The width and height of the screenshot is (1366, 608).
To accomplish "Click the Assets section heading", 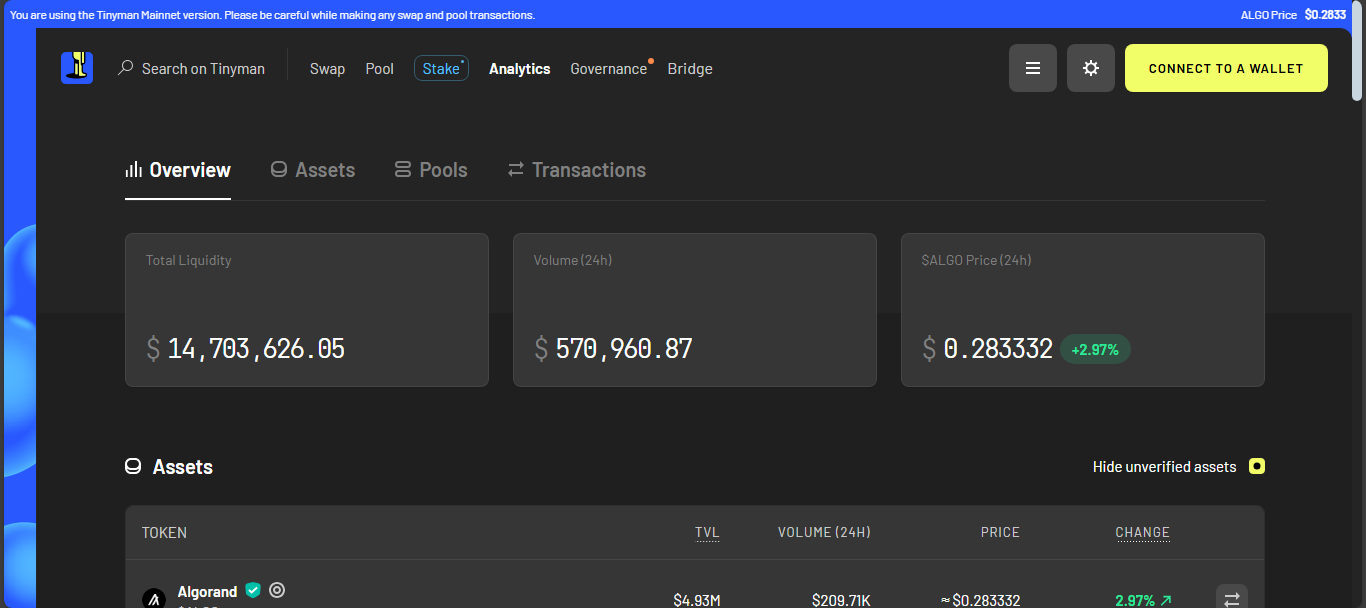I will tap(183, 467).
